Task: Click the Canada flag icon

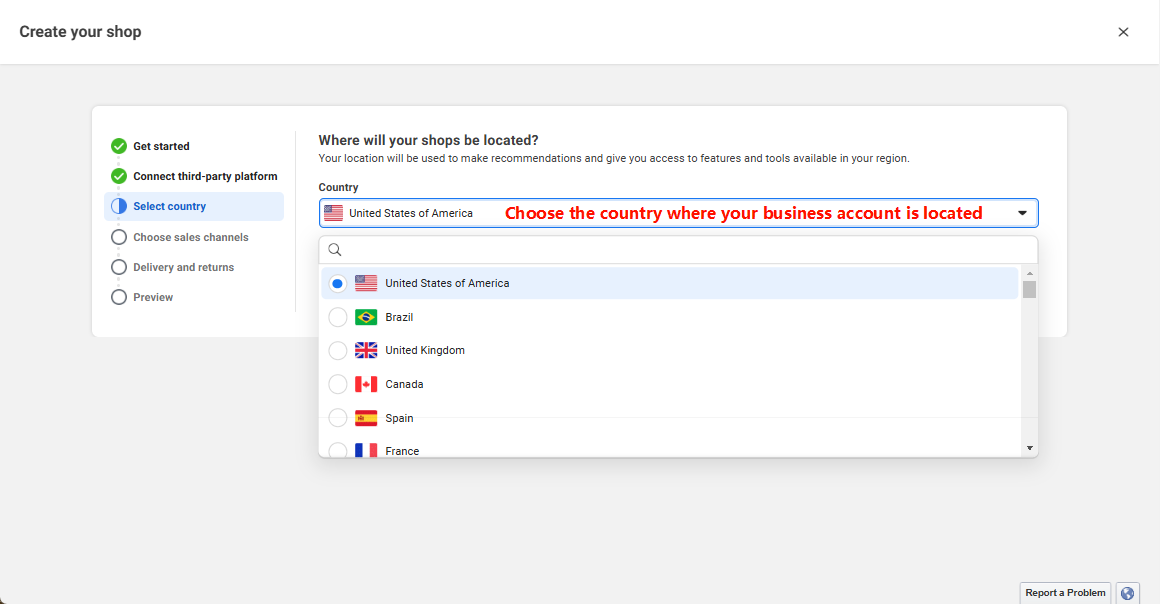Action: click(x=366, y=384)
